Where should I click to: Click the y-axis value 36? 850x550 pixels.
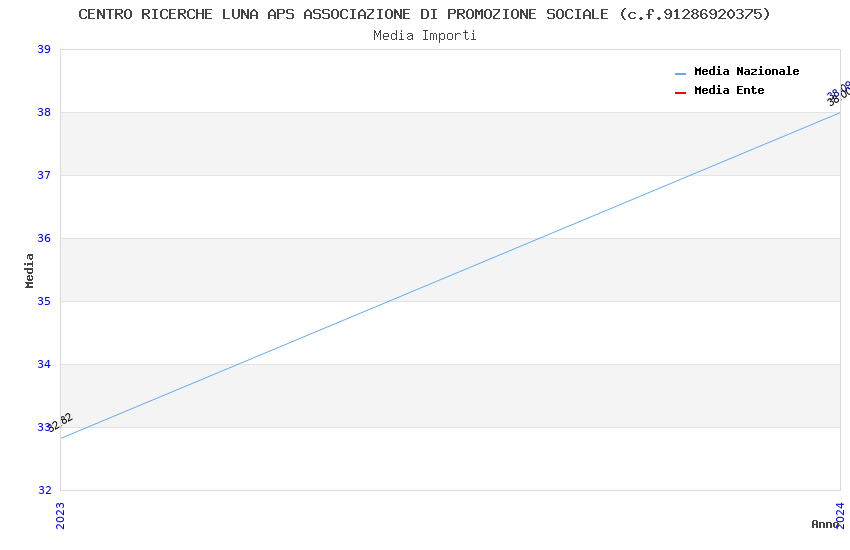click(44, 238)
